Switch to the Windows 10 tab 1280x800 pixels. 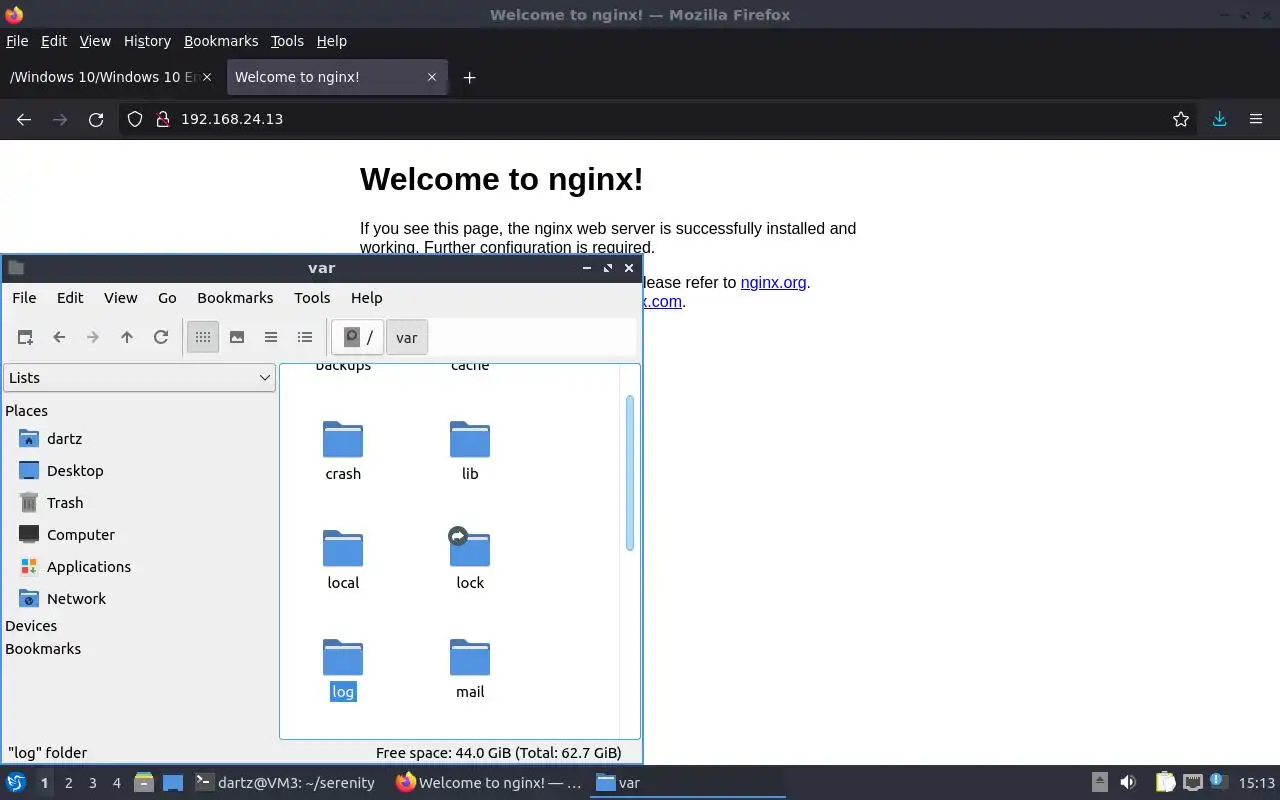click(112, 77)
